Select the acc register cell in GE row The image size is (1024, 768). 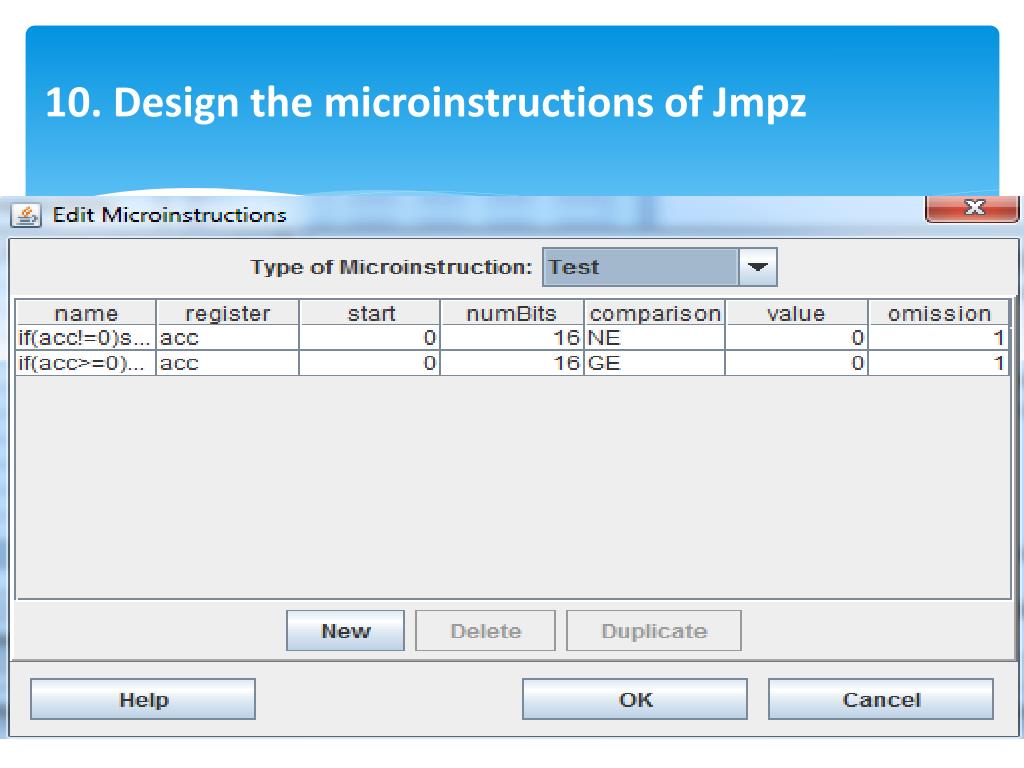227,363
